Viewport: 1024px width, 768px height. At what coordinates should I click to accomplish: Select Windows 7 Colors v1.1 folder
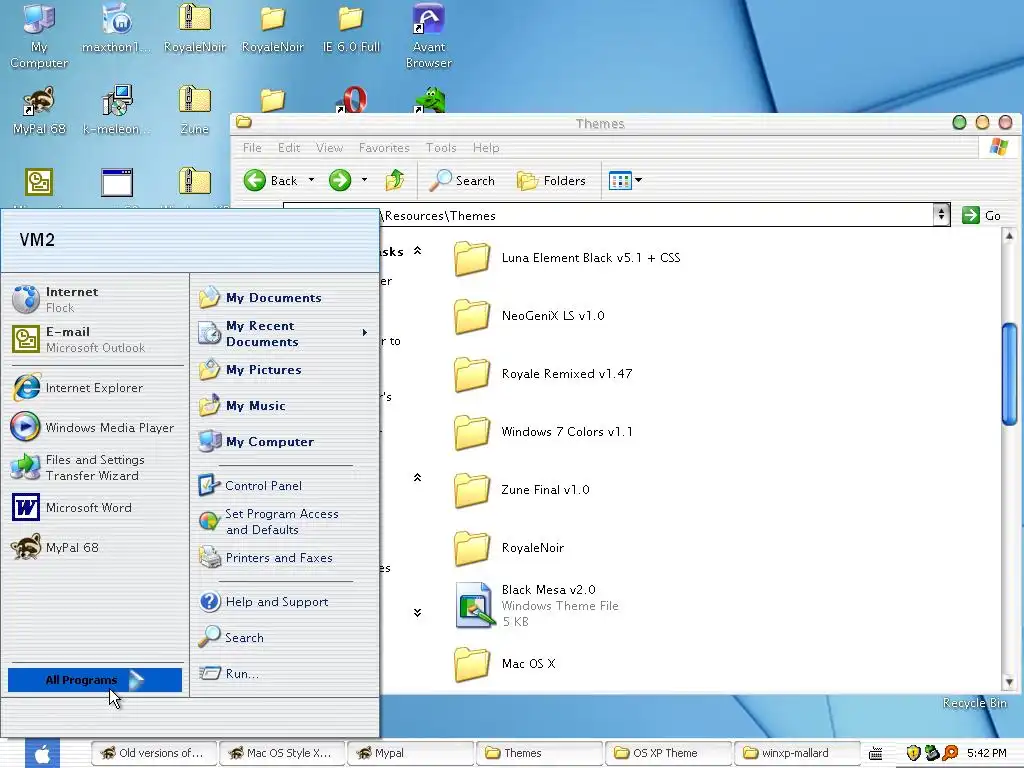(543, 432)
